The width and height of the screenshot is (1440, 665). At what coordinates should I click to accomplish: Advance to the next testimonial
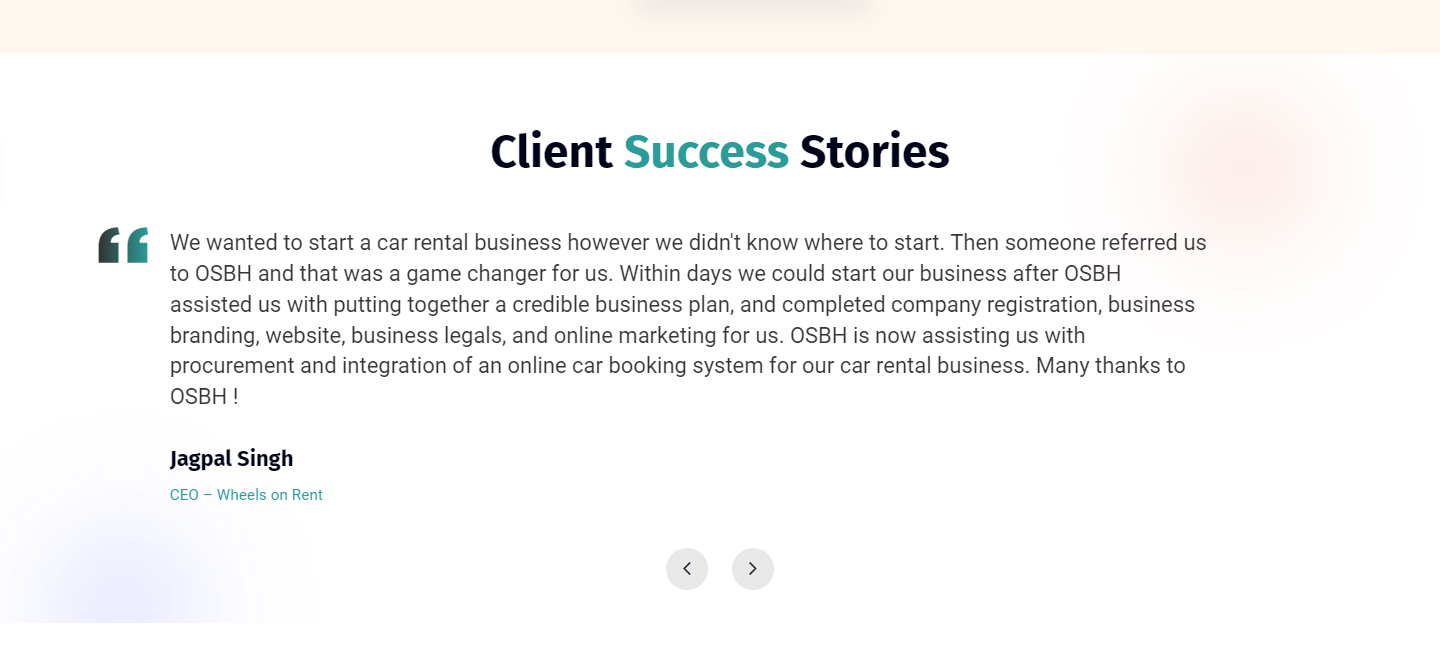click(x=753, y=569)
